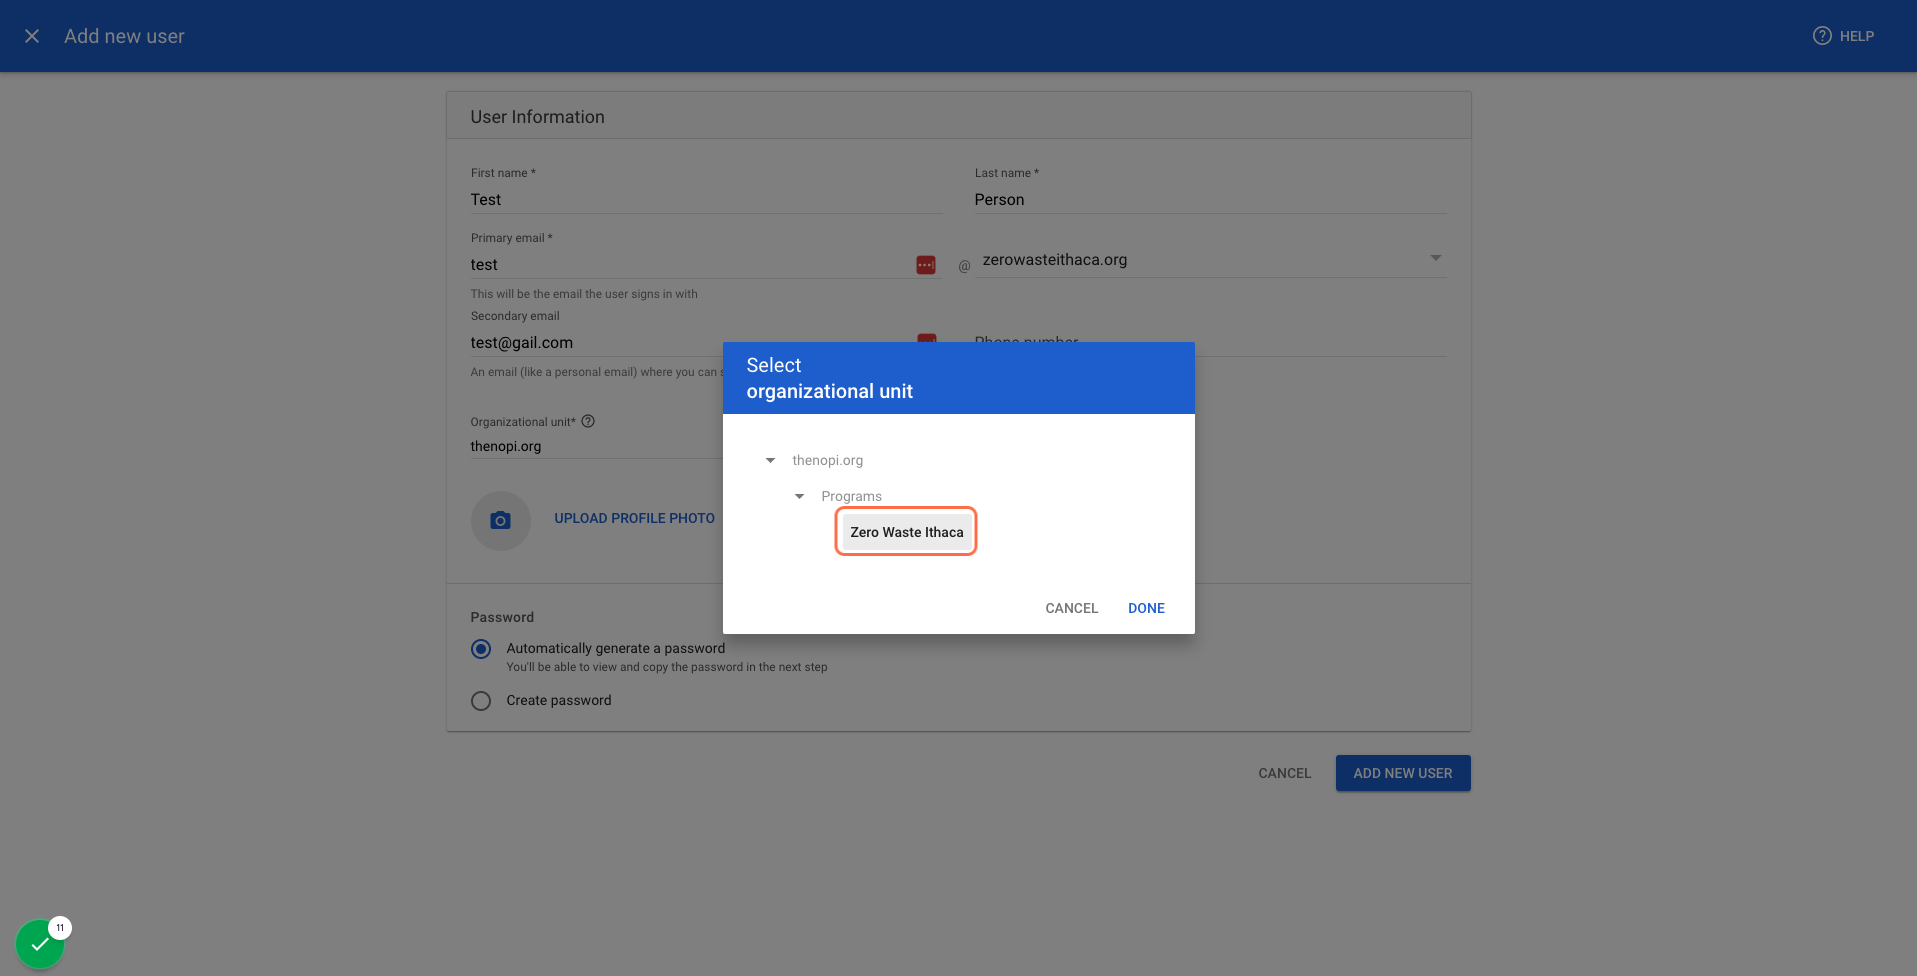Screen dimensions: 1917x976
Task: Select the Programs organizational unit
Action: pos(852,496)
